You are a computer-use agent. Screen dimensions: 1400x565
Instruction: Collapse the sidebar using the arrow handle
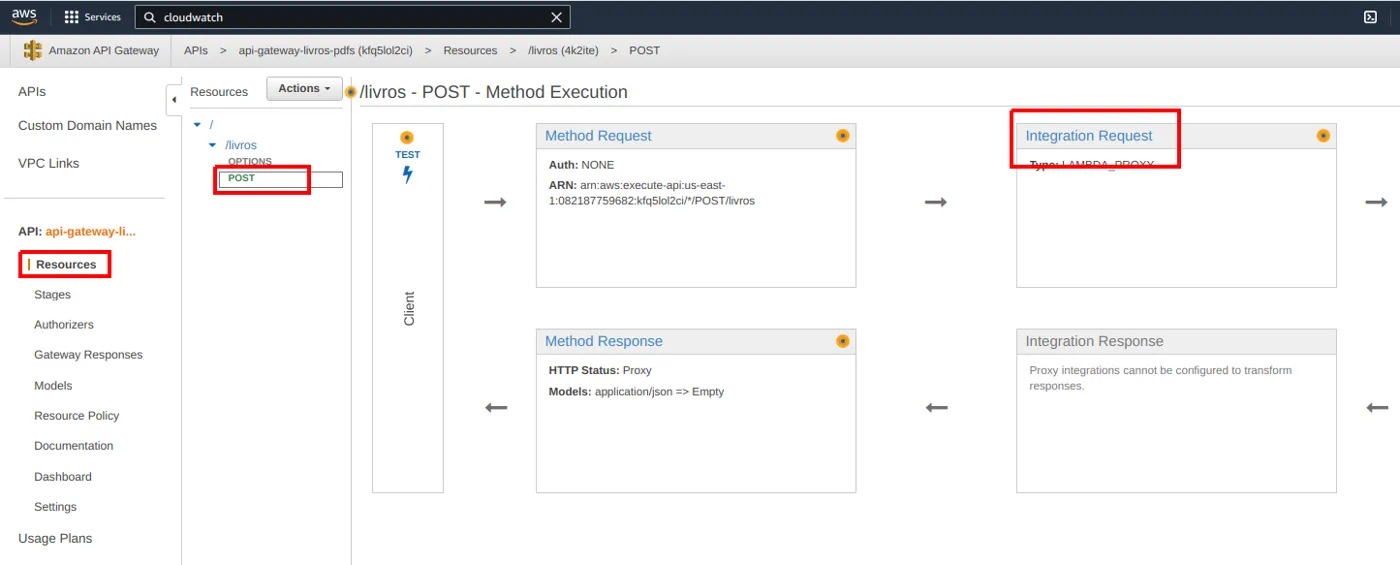coord(173,100)
